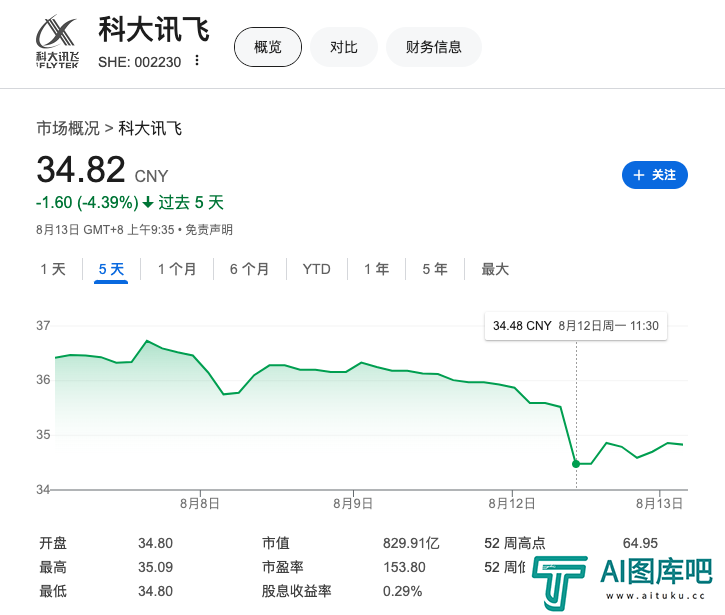The width and height of the screenshot is (725, 615).
Task: Click the 52 周高点 value 64.95
Action: (x=640, y=543)
